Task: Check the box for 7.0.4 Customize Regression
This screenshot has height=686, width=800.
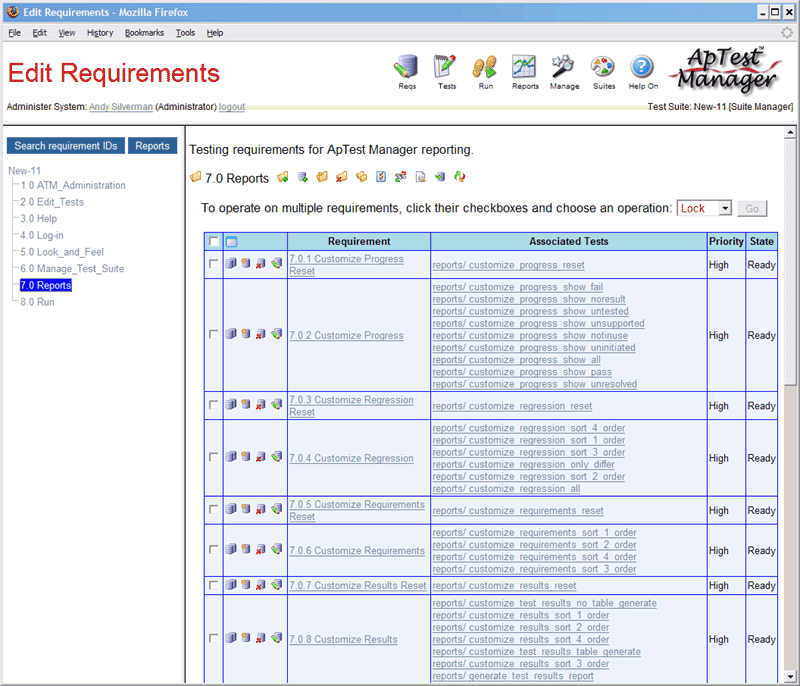Action: tap(213, 457)
